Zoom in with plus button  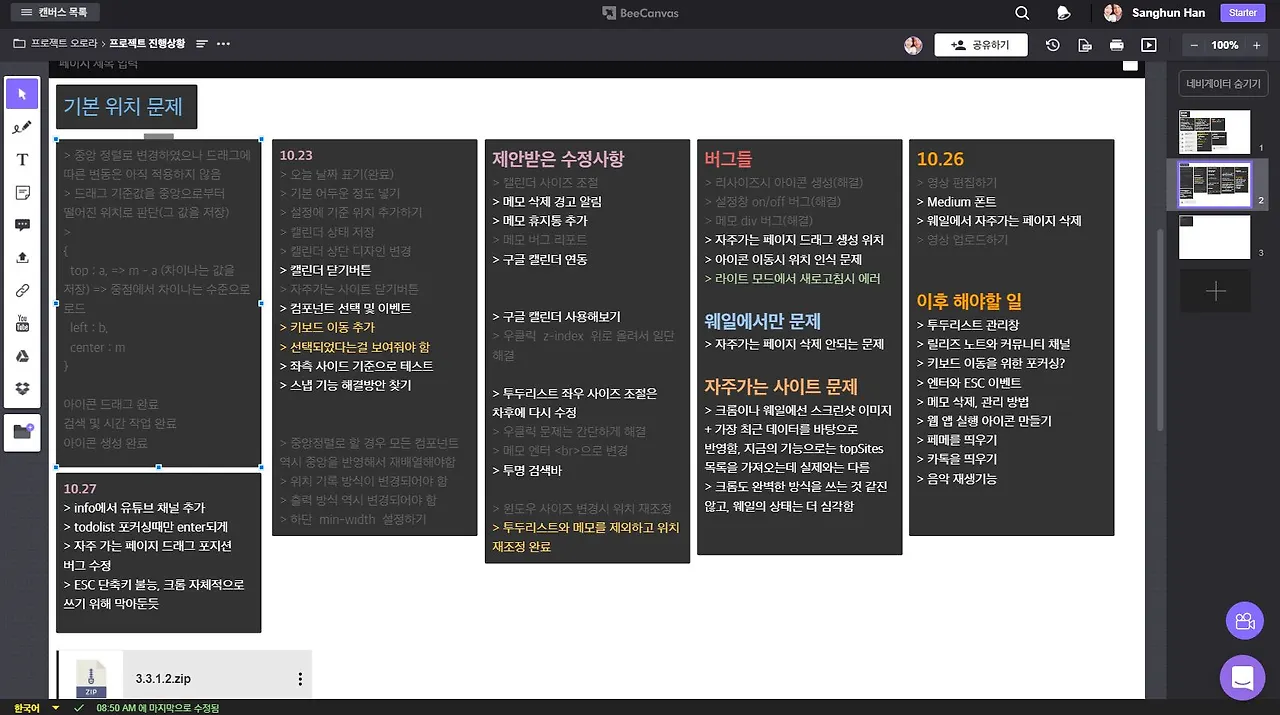pyautogui.click(x=1256, y=45)
